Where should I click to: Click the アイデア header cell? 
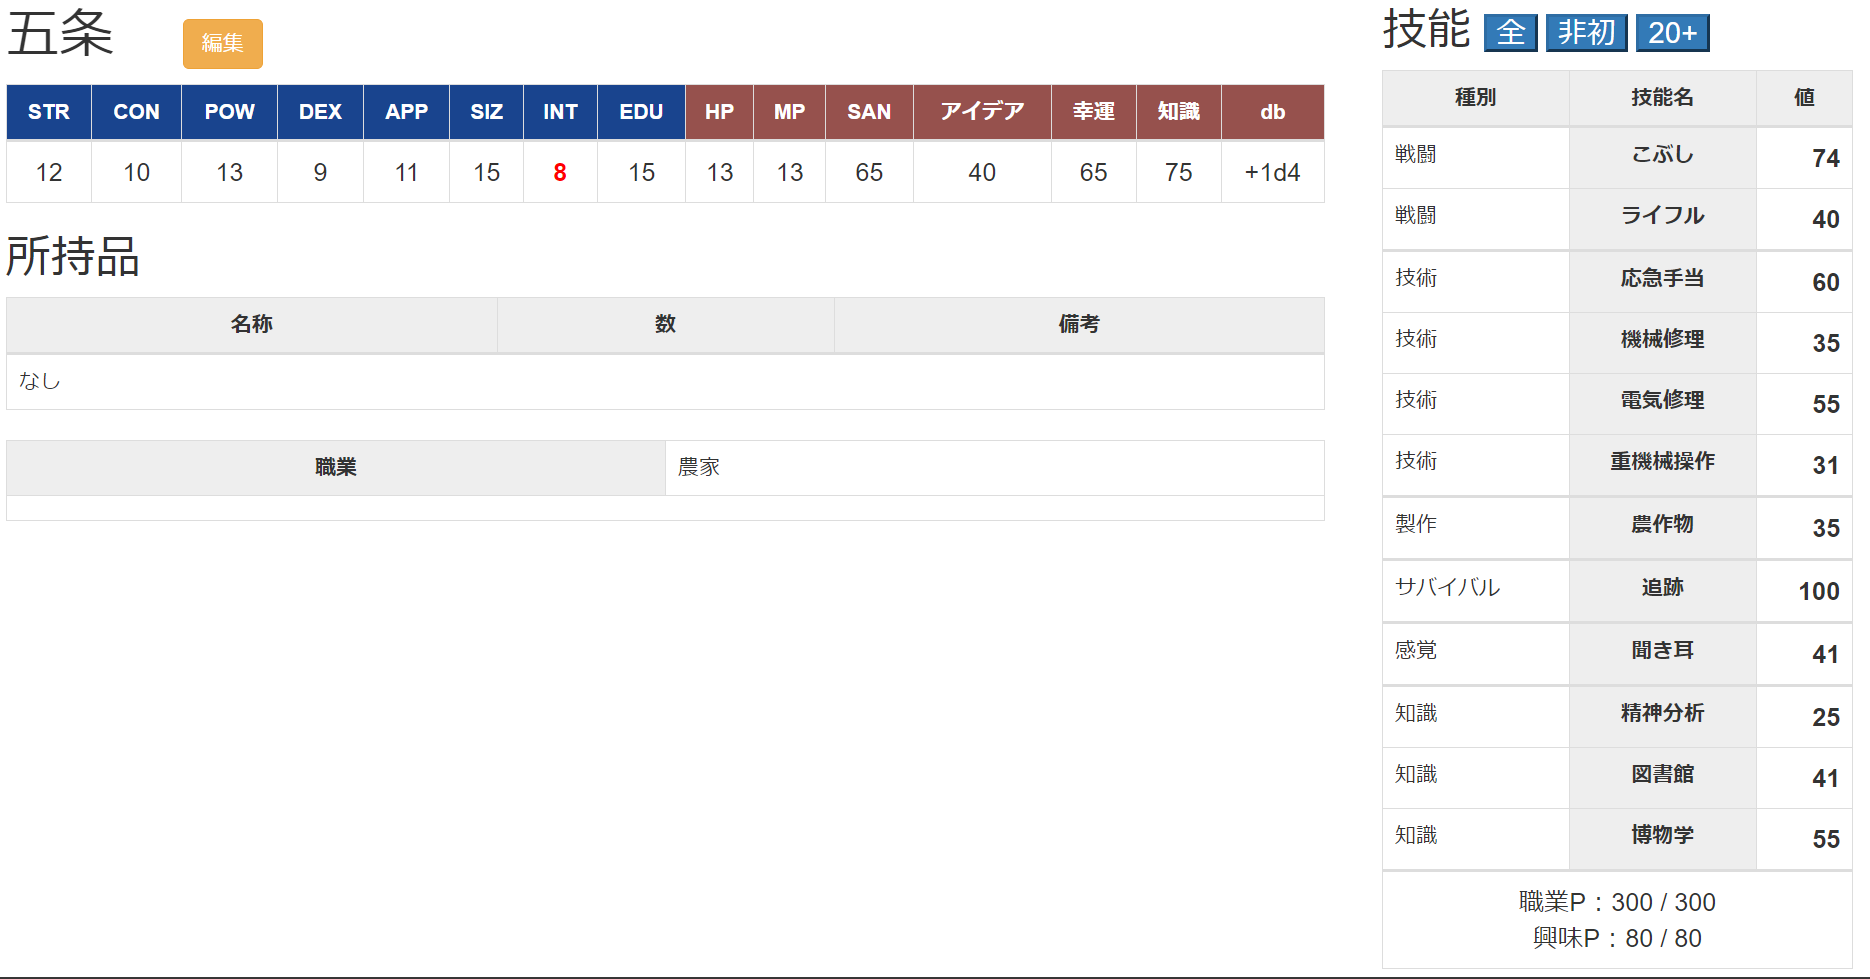(x=981, y=112)
